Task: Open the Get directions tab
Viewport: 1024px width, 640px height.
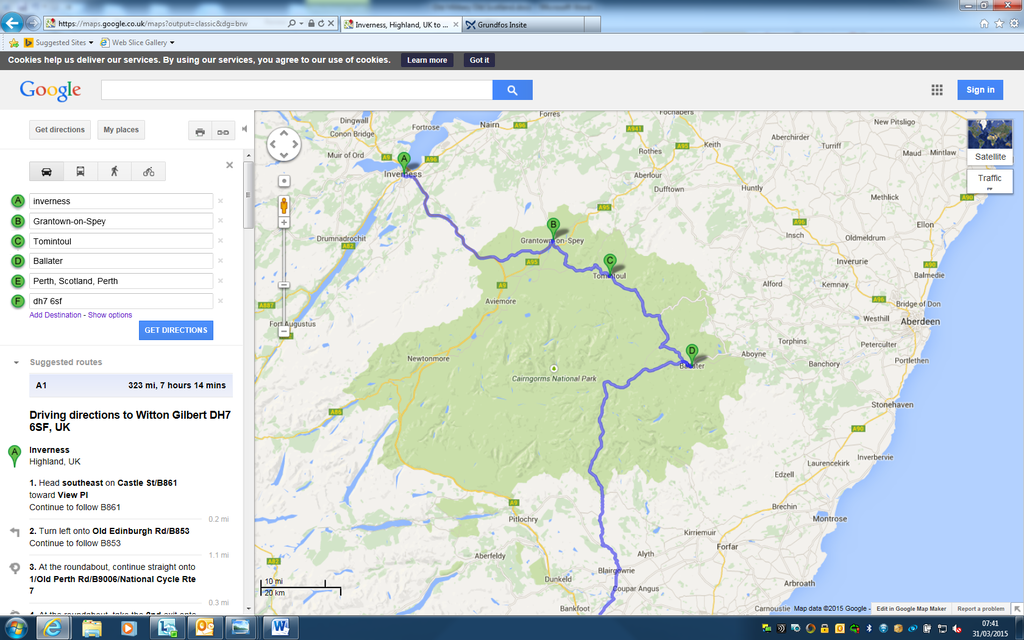Action: [60, 130]
